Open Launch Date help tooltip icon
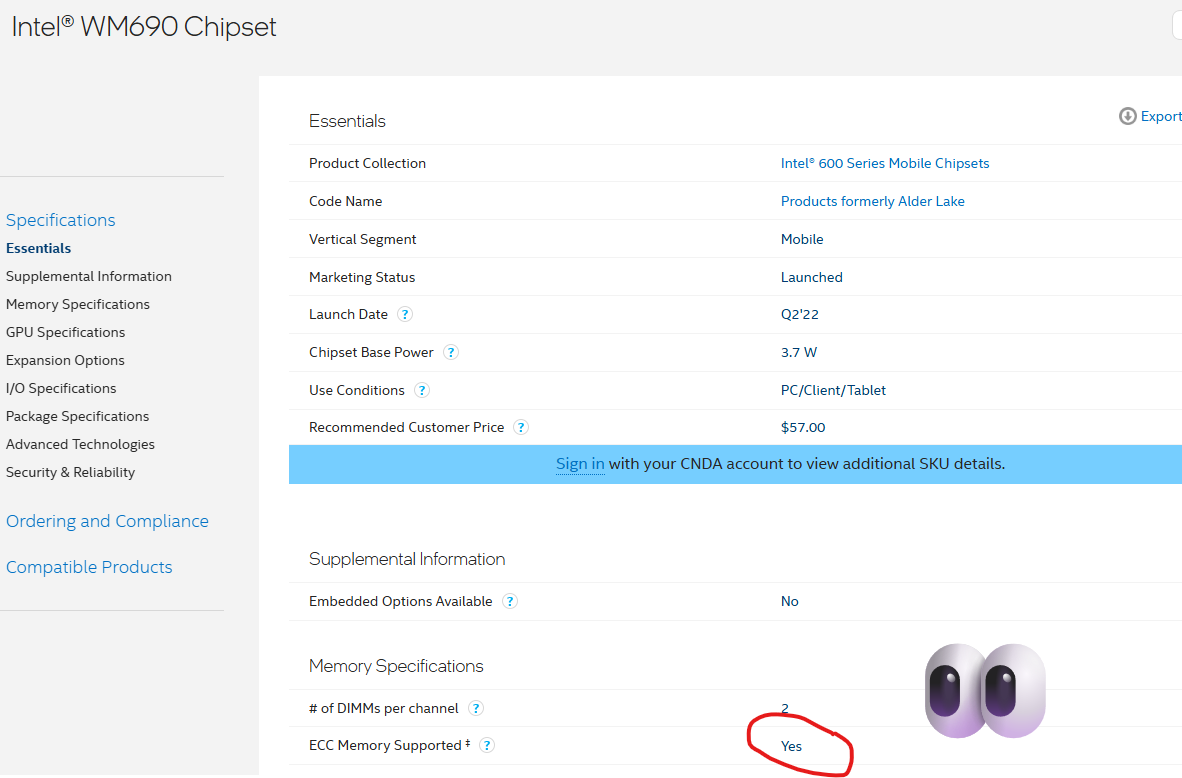The width and height of the screenshot is (1182, 778). click(x=405, y=314)
